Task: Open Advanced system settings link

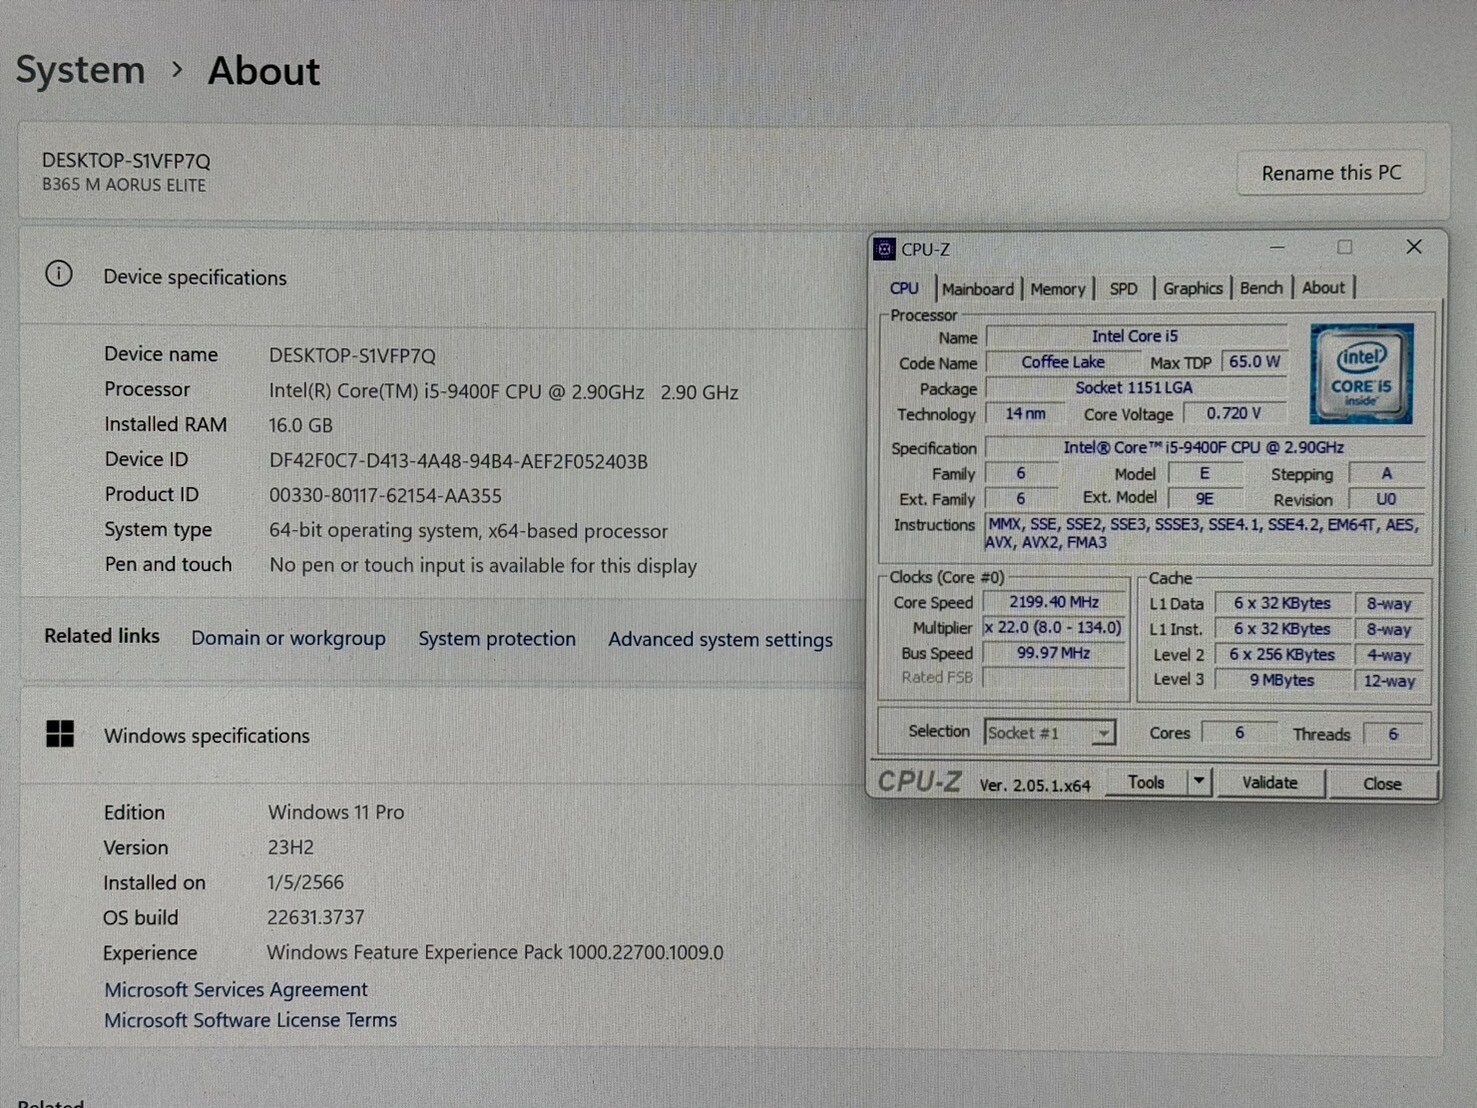Action: (x=720, y=640)
